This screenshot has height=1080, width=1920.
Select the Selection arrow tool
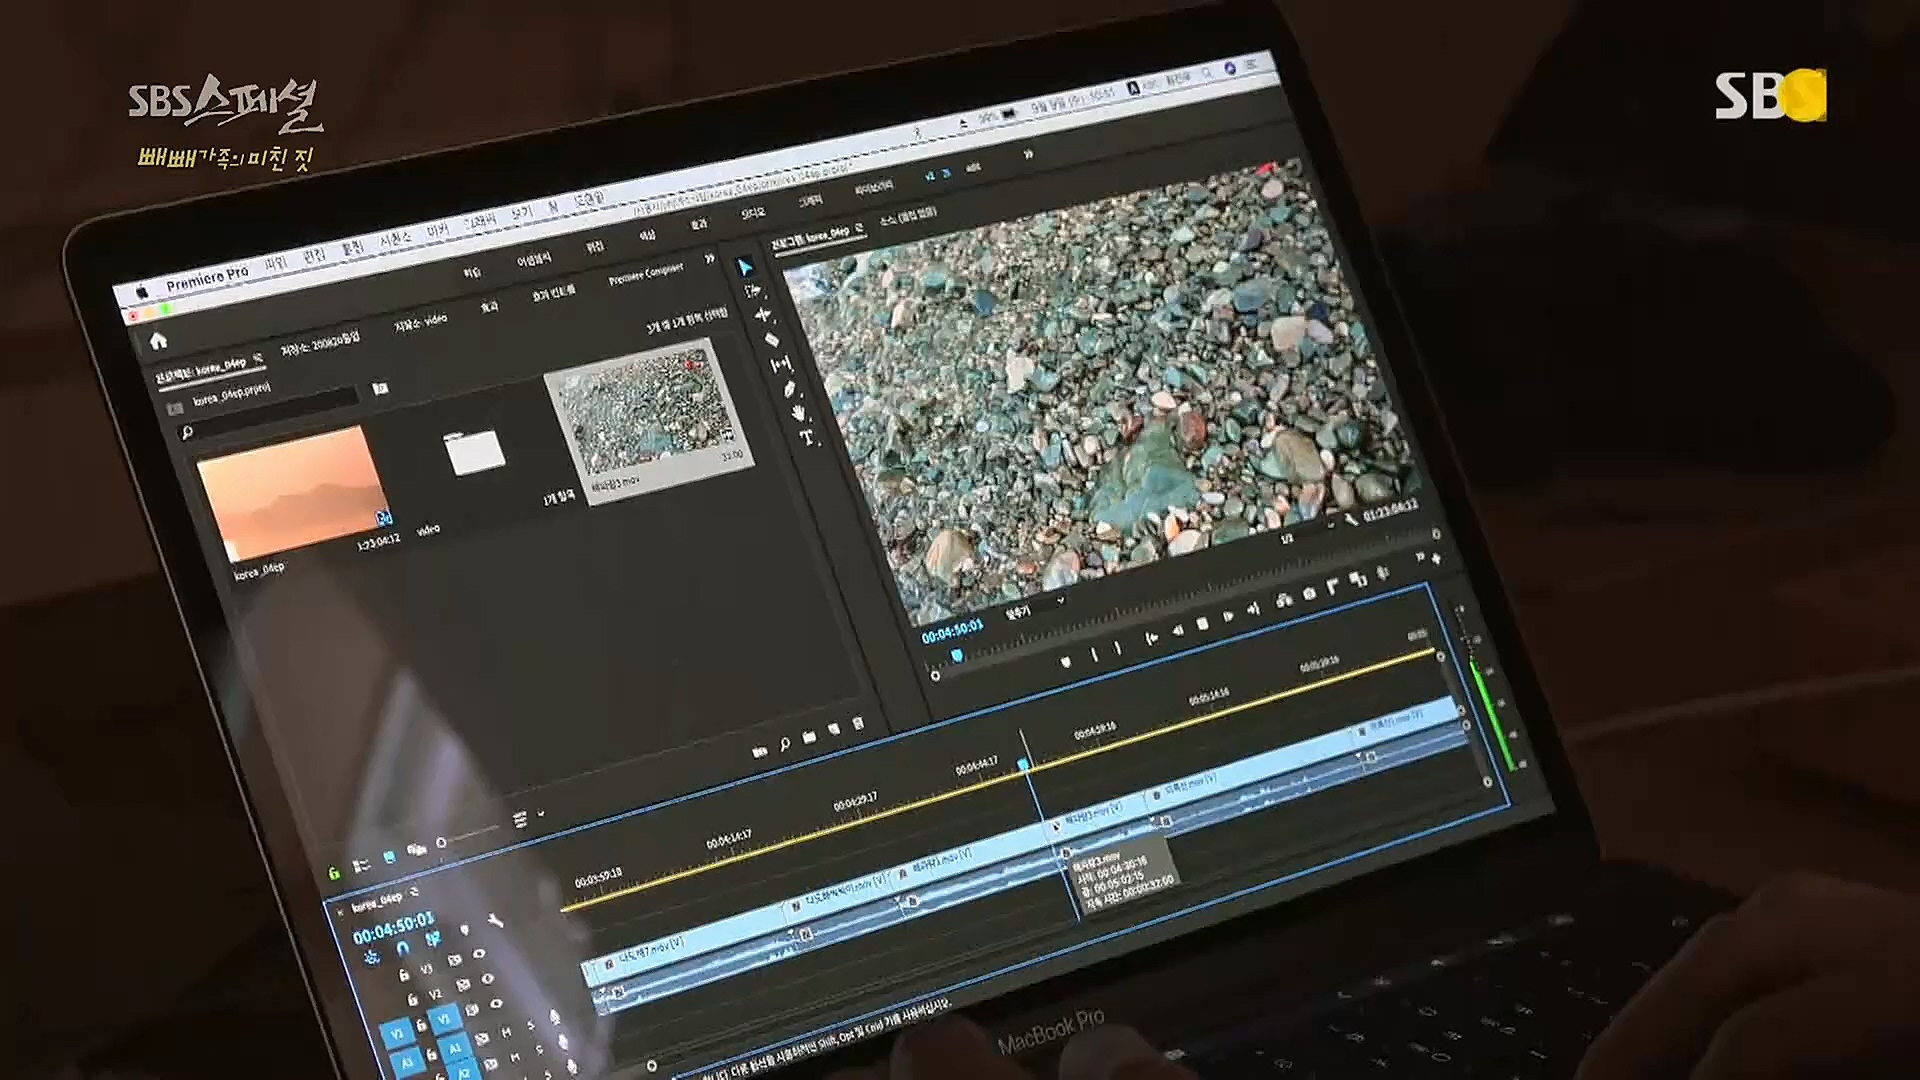(x=745, y=267)
